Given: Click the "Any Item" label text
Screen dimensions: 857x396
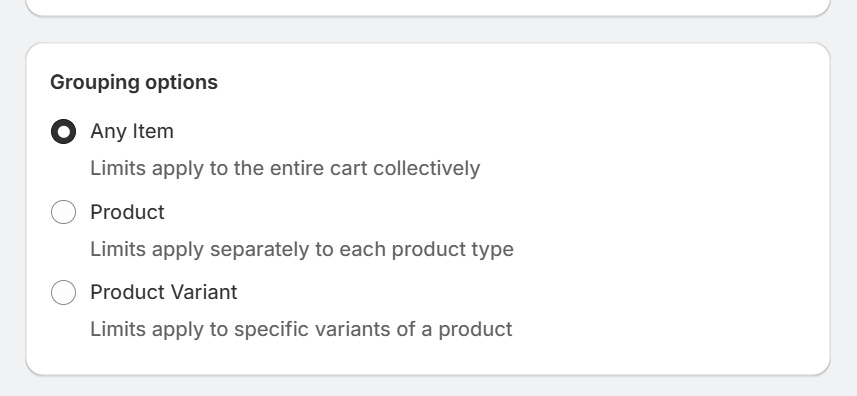Looking at the screenshot, I should pos(132,132).
